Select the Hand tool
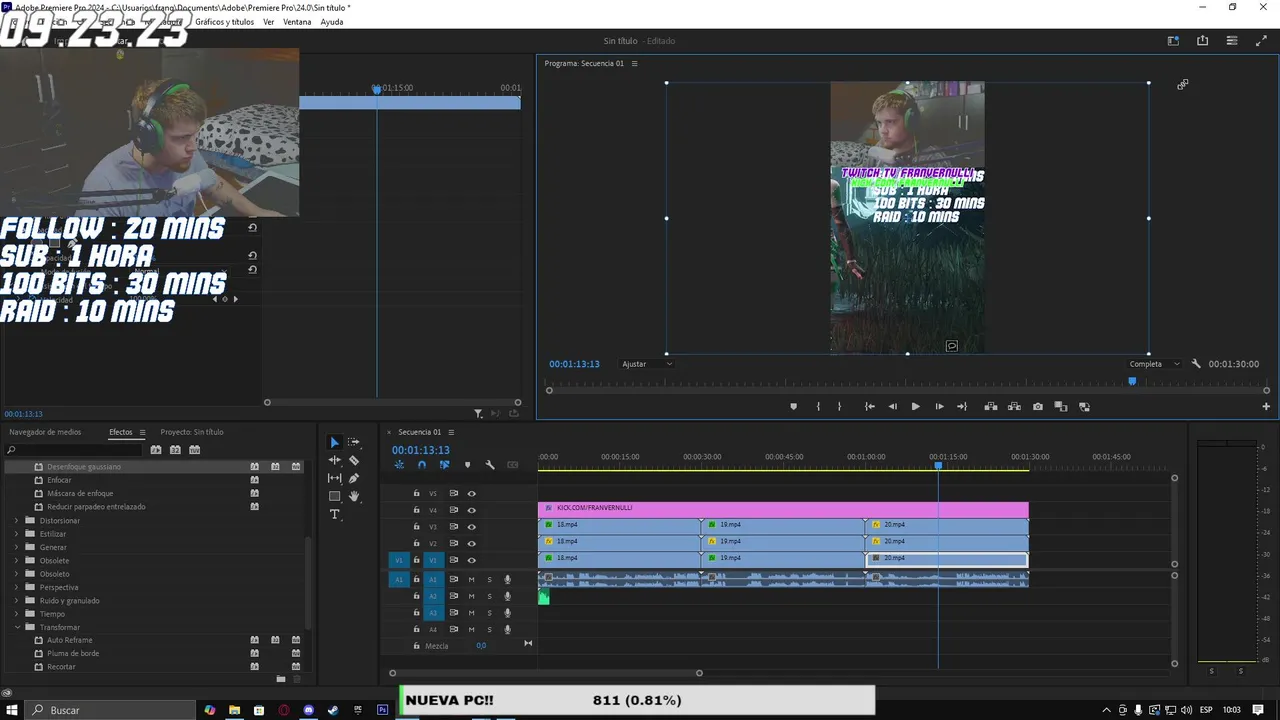This screenshot has height=720, width=1280. (x=353, y=496)
